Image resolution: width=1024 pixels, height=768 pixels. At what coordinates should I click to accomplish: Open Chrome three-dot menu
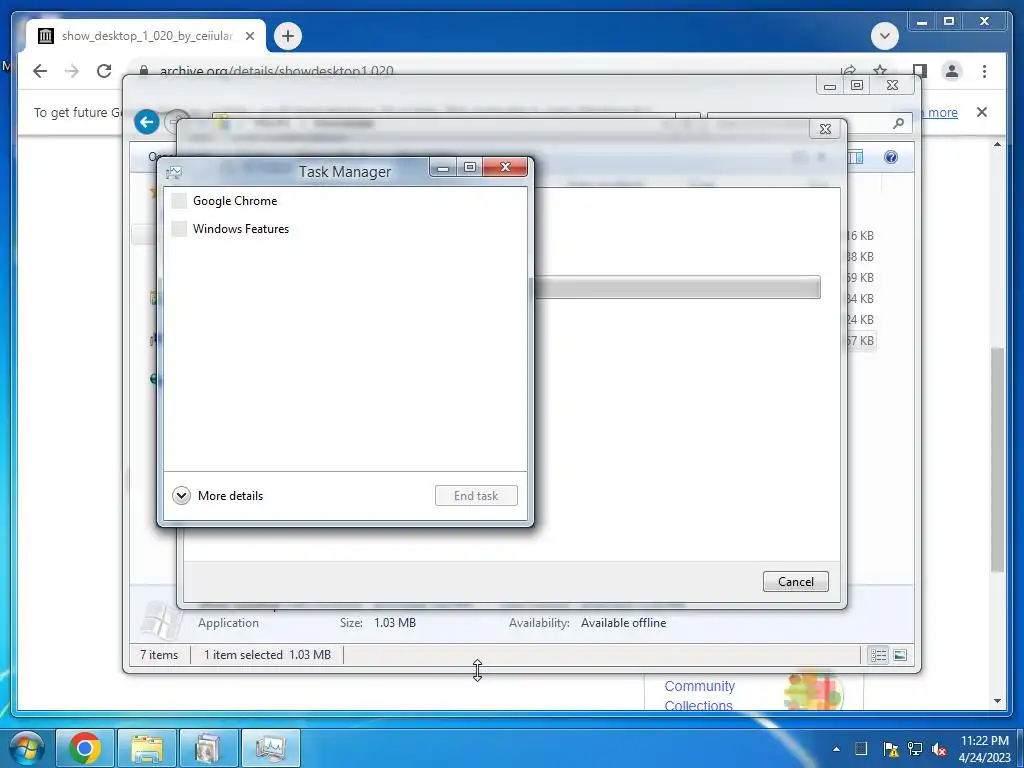pos(984,71)
